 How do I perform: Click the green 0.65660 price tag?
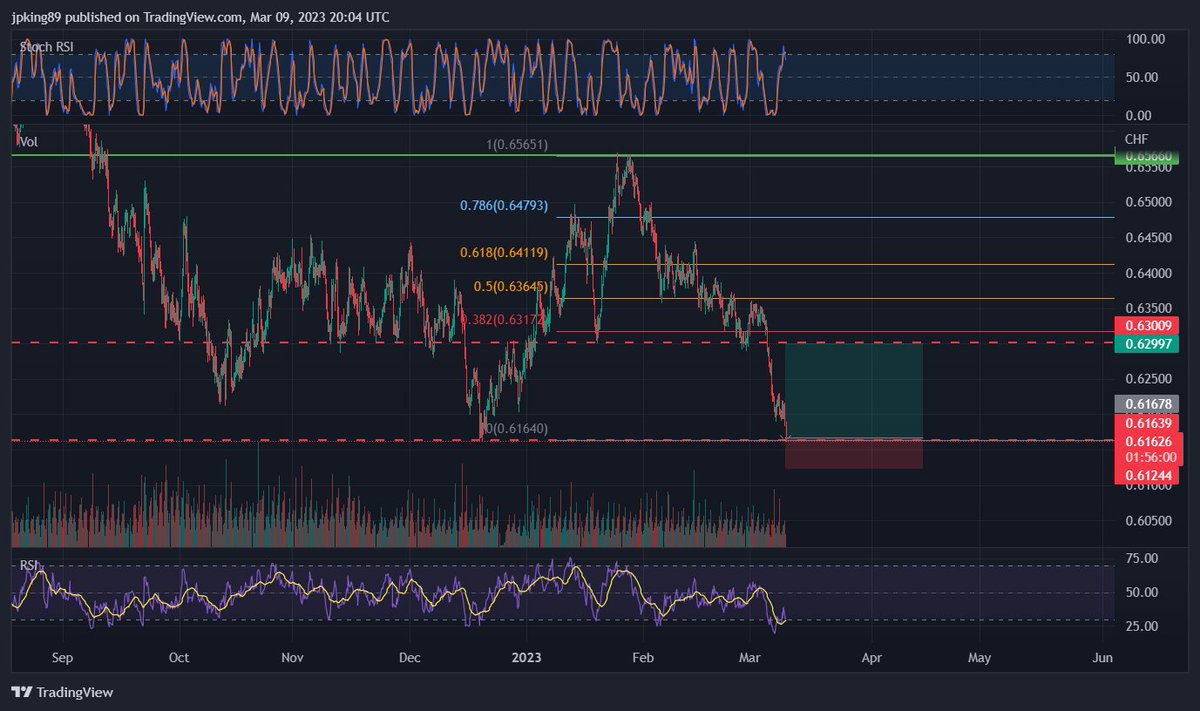pos(1149,157)
